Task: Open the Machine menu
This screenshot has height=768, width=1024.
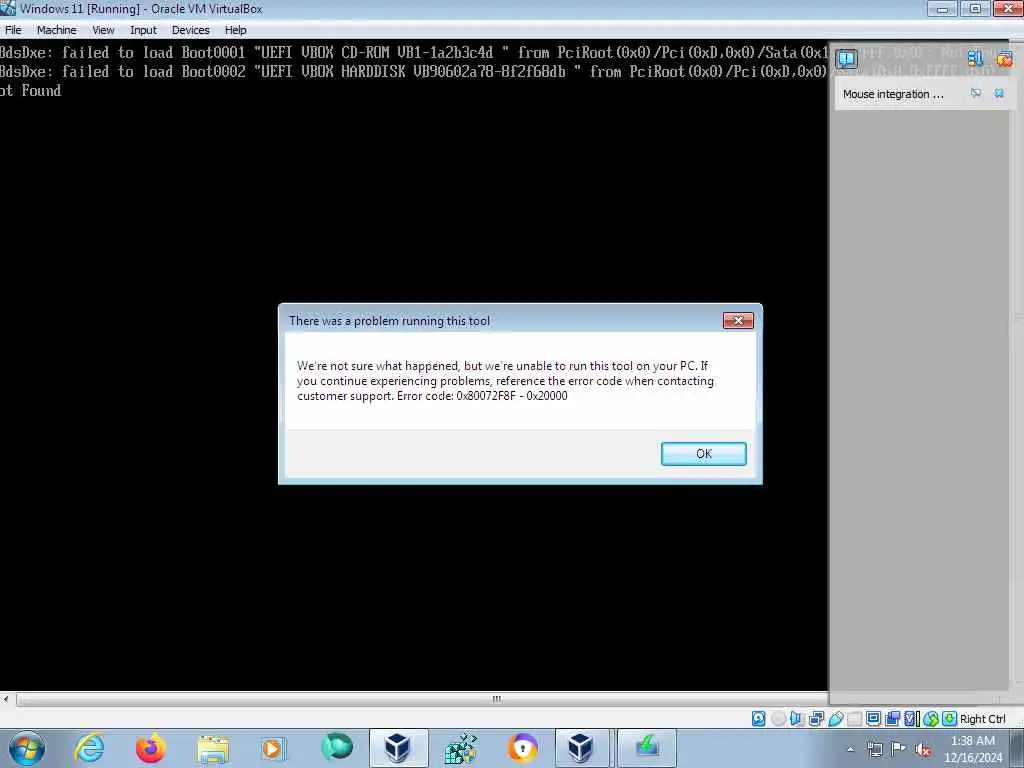Action: coord(56,30)
